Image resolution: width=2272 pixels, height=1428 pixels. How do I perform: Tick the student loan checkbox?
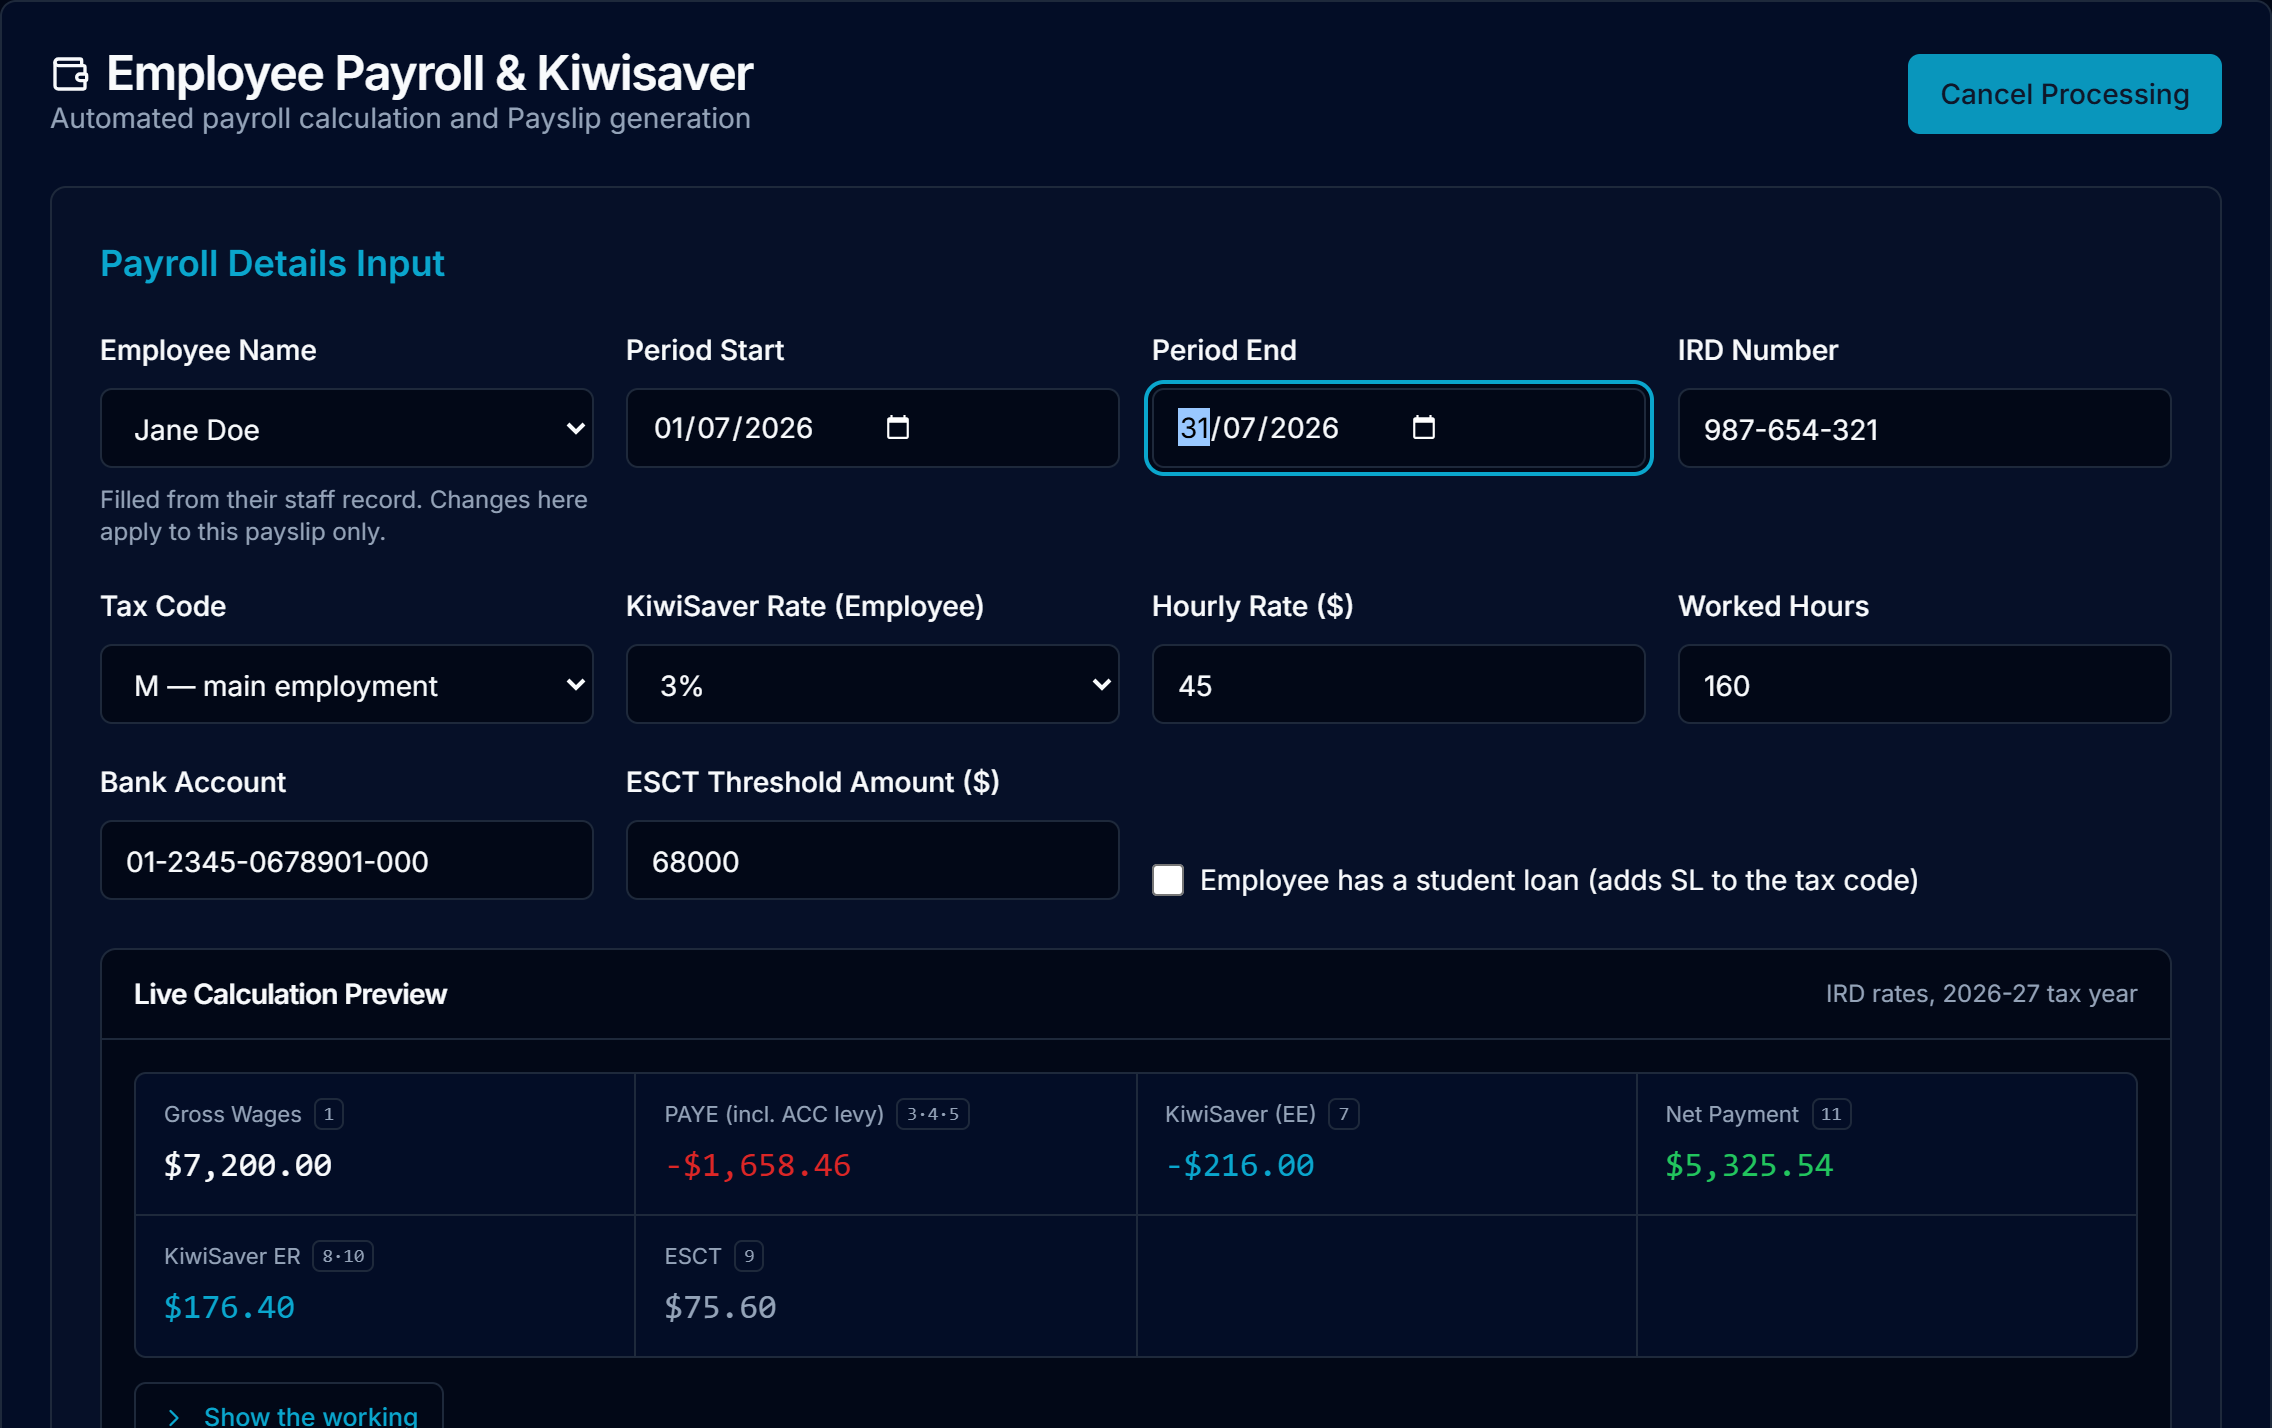pos(1168,880)
